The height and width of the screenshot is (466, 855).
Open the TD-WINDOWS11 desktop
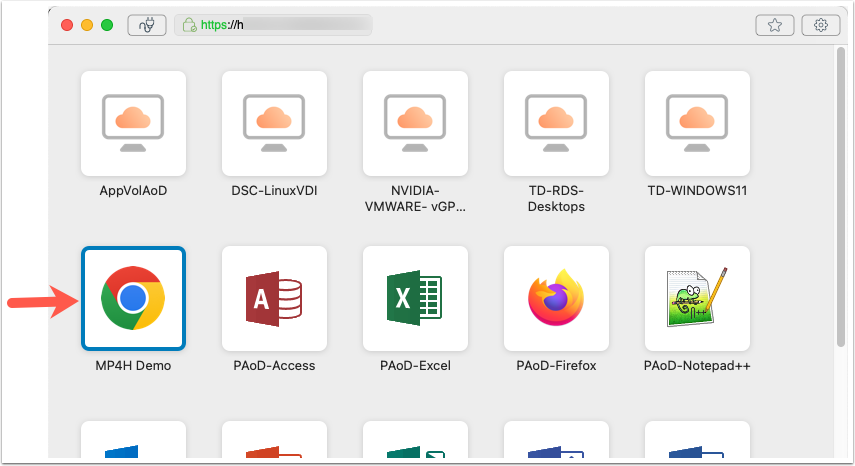pyautogui.click(x=698, y=123)
